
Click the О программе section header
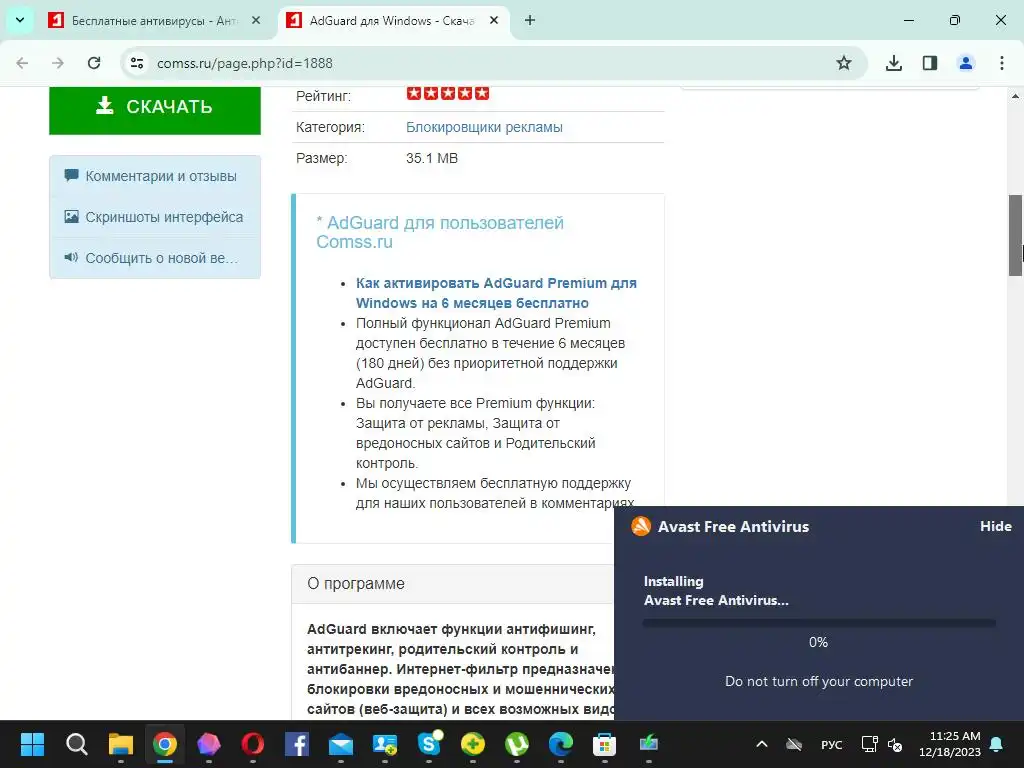[356, 583]
